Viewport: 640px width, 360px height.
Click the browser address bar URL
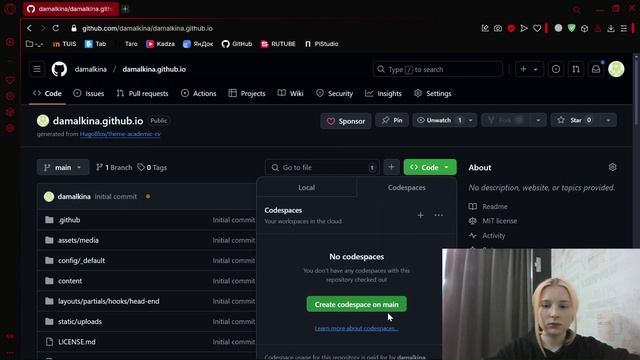[147, 28]
